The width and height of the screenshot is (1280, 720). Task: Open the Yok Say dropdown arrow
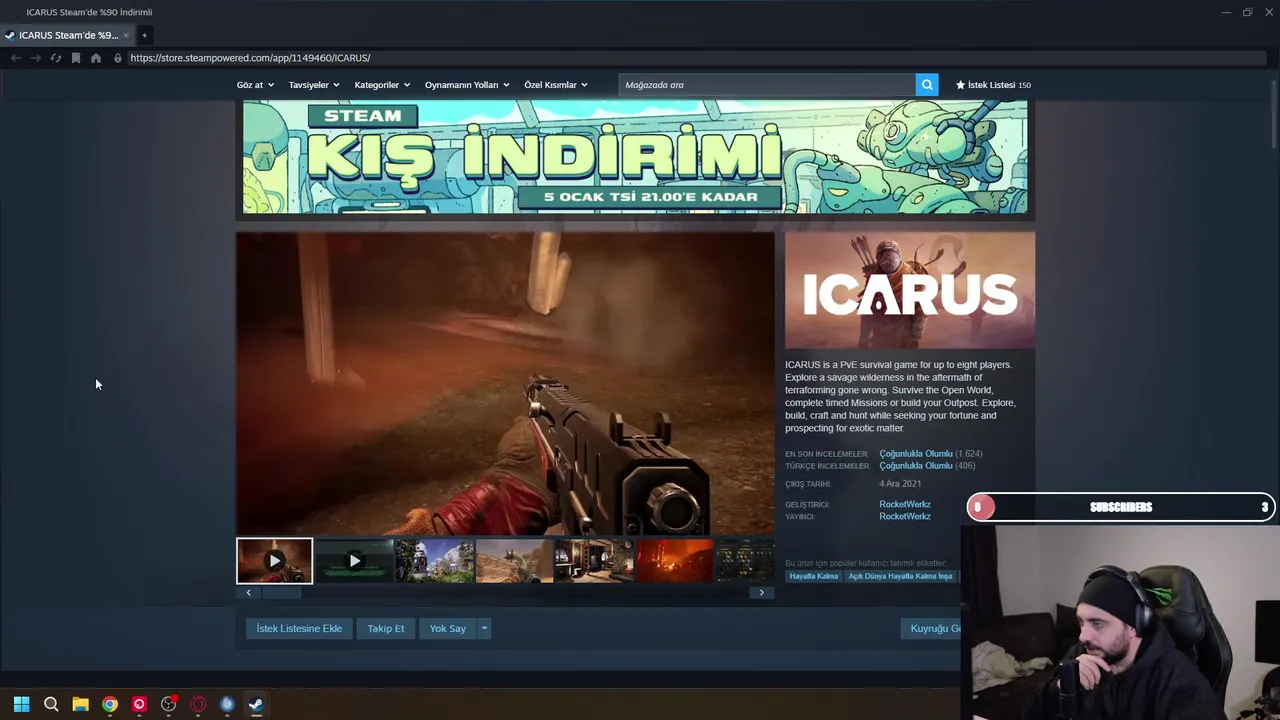coord(484,629)
